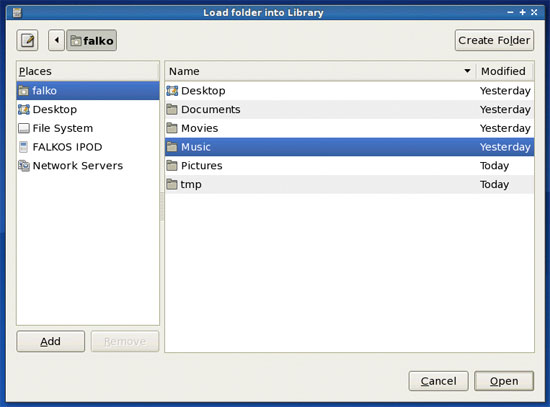Select Desktop icon in Places sidebar
The height and width of the screenshot is (407, 550).
24,109
